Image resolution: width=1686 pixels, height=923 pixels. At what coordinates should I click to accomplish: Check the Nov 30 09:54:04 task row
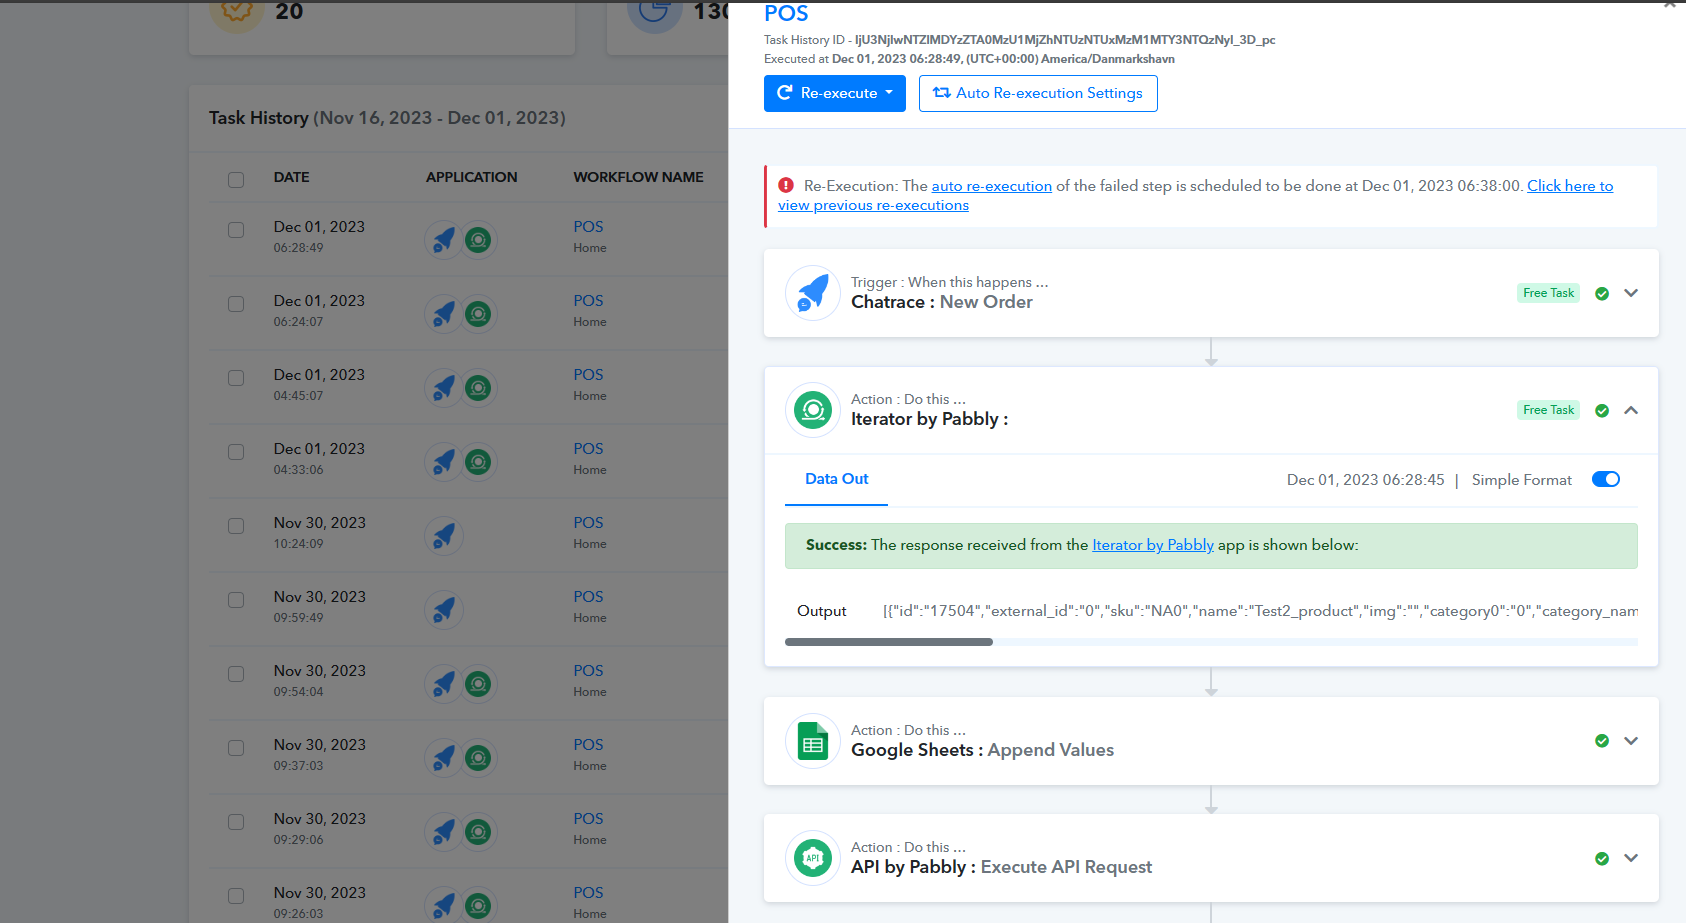(x=236, y=674)
